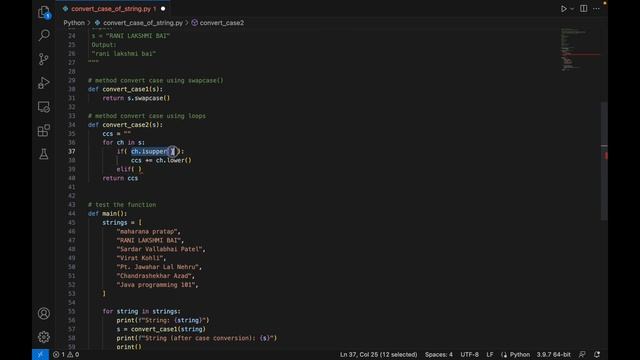Image resolution: width=640 pixels, height=360 pixels.
Task: Click the string "Sardar Vallabhai Patel"
Action: point(160,249)
